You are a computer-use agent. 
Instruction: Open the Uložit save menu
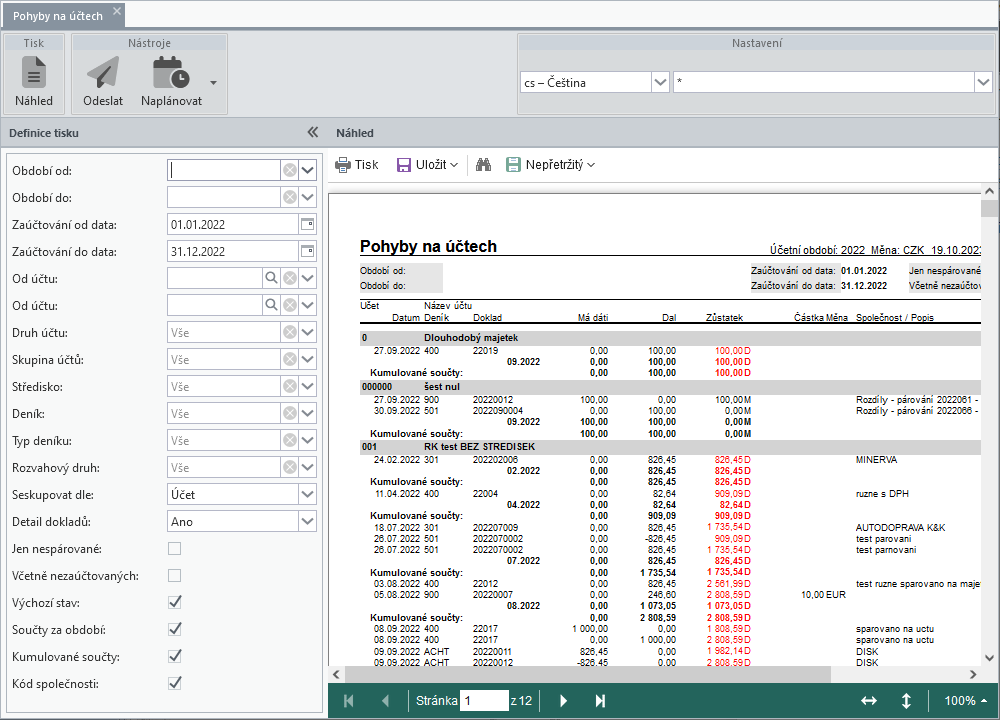pos(428,164)
